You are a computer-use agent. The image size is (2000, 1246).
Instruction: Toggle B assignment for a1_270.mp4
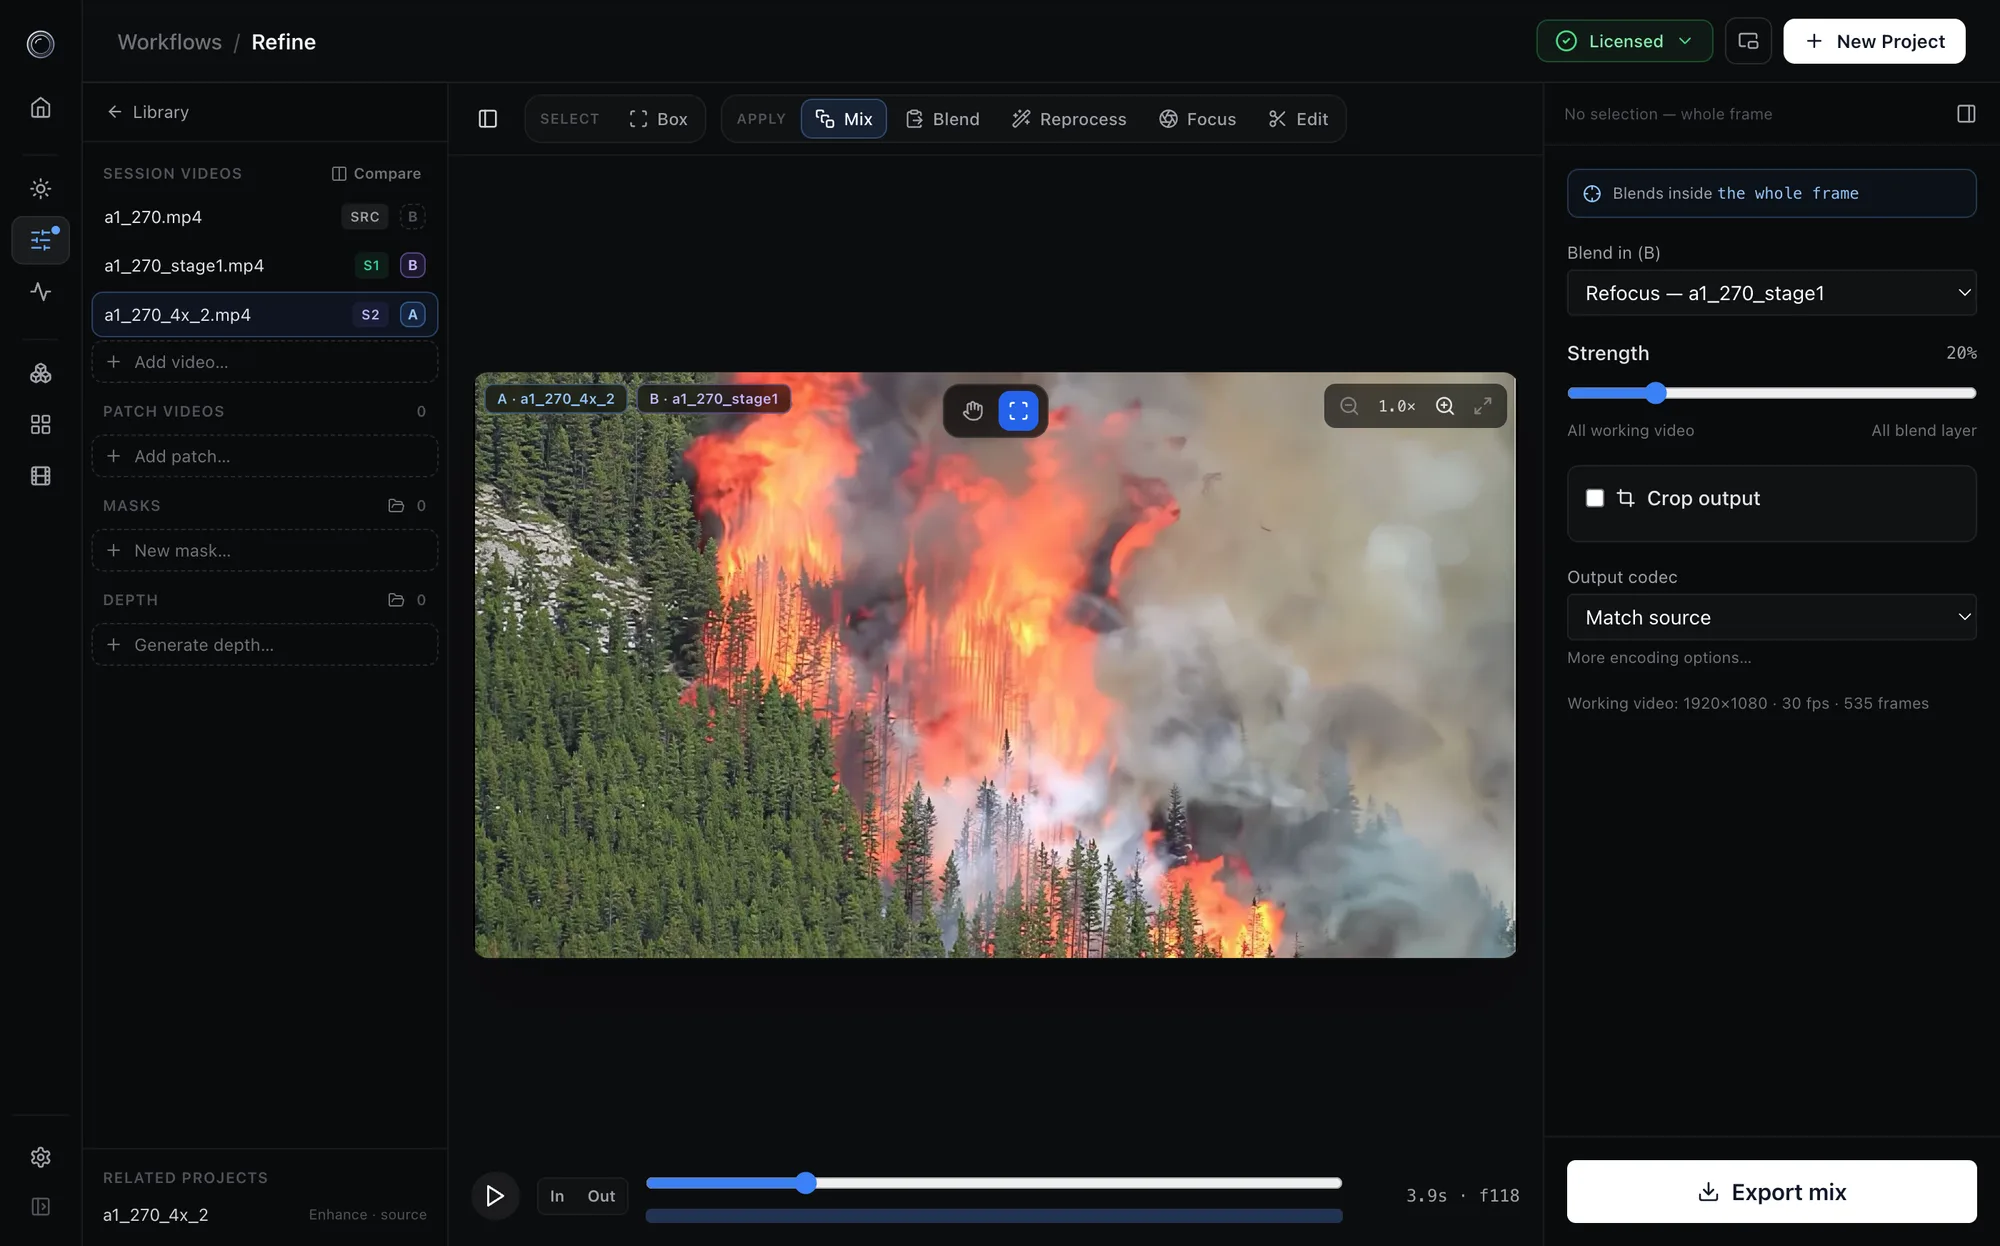click(x=412, y=217)
